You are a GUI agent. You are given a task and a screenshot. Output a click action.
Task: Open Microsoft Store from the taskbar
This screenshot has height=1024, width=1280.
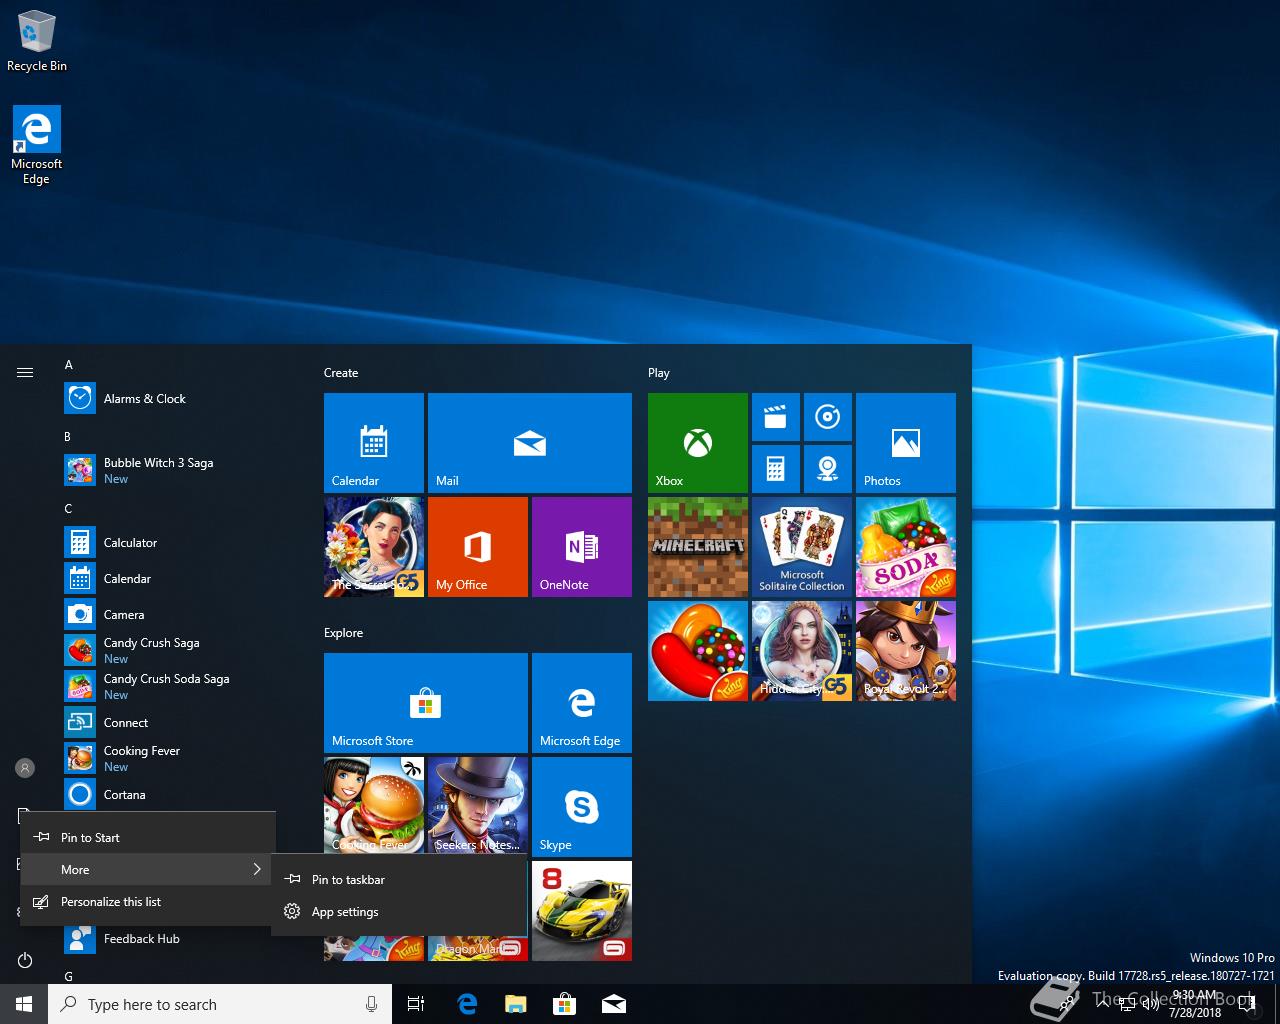click(x=564, y=1004)
